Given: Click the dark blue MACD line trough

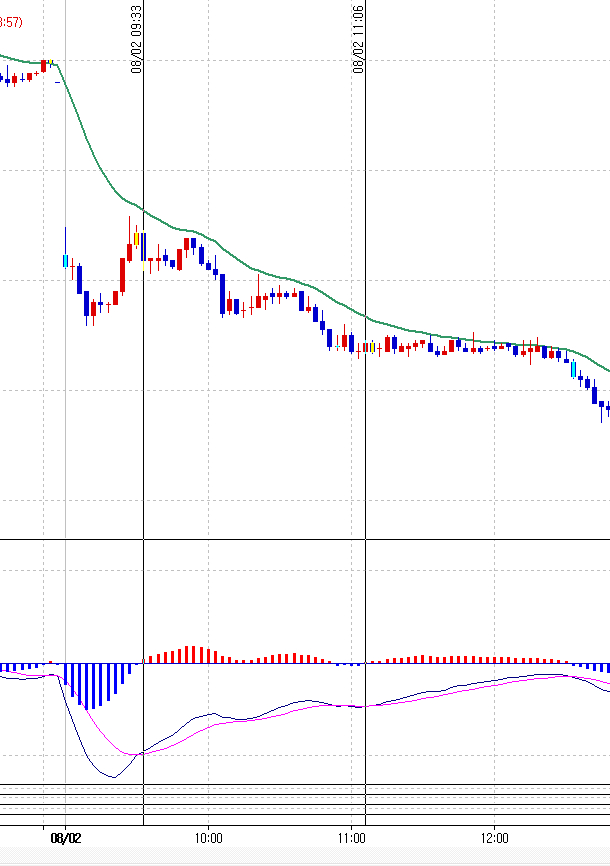Looking at the screenshot, I should [x=113, y=776].
